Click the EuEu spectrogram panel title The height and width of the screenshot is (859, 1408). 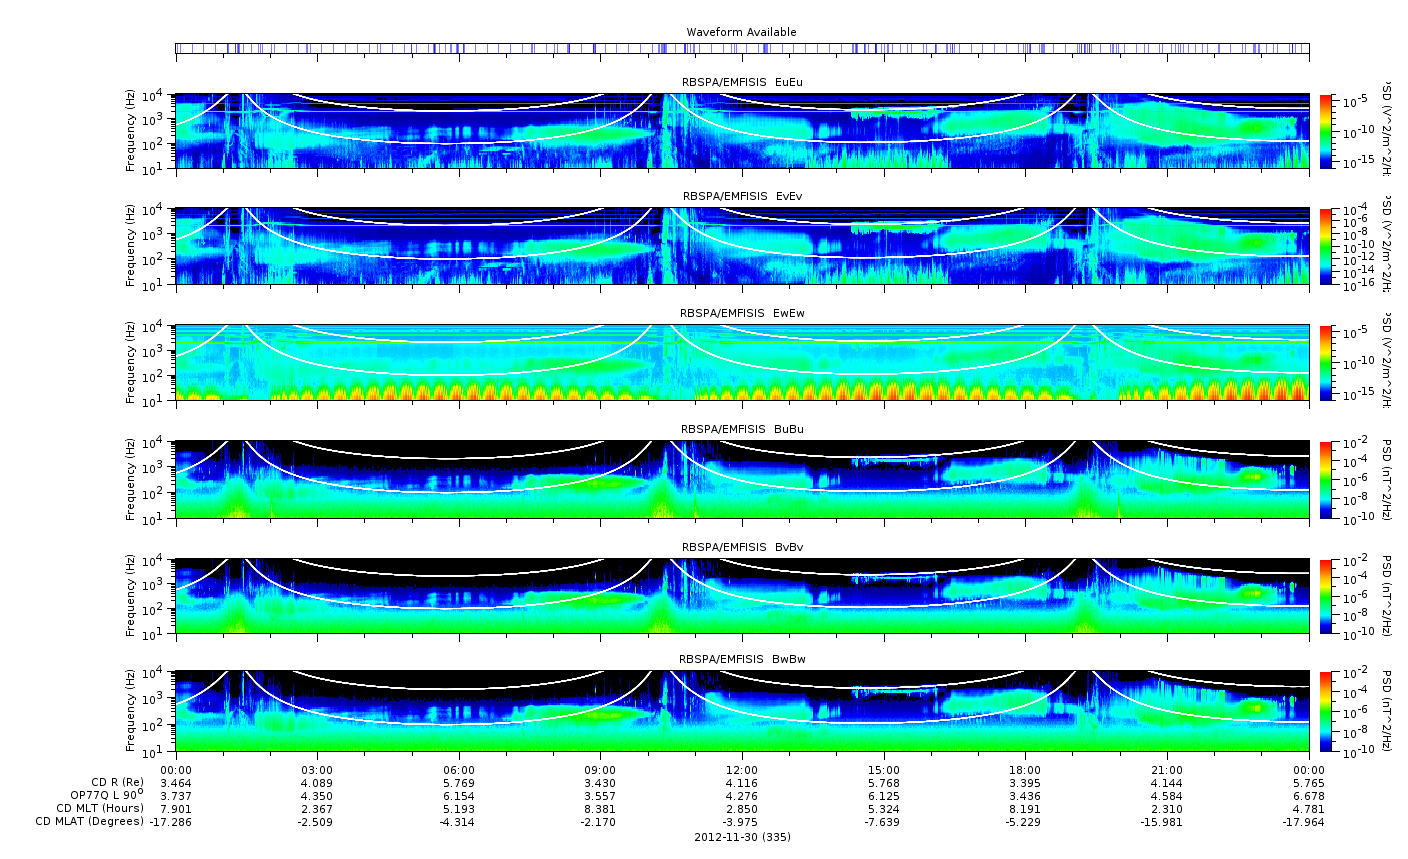tap(741, 82)
